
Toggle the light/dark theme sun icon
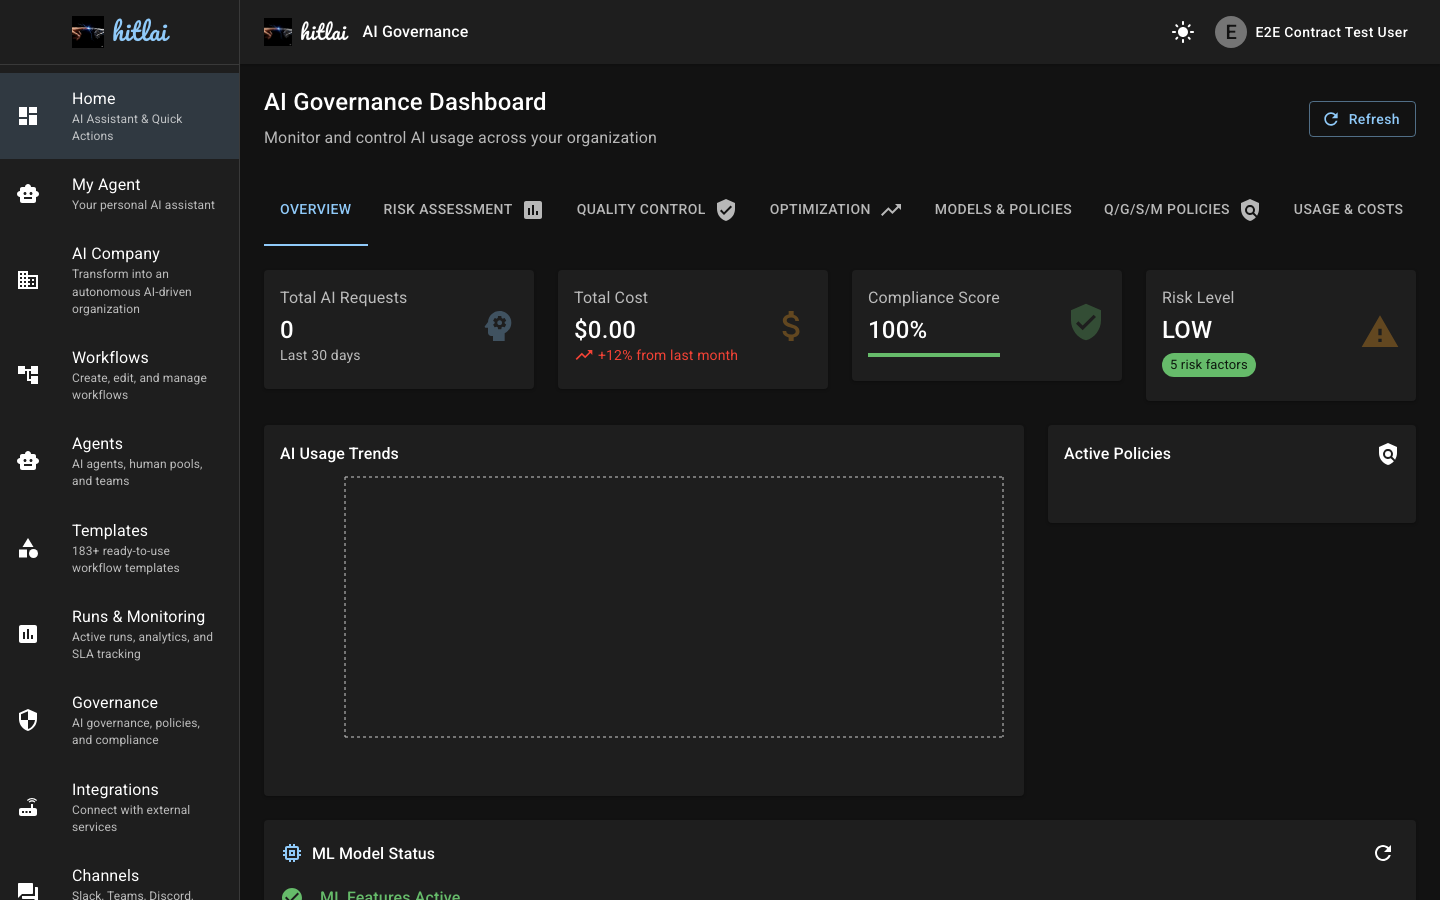click(1182, 32)
